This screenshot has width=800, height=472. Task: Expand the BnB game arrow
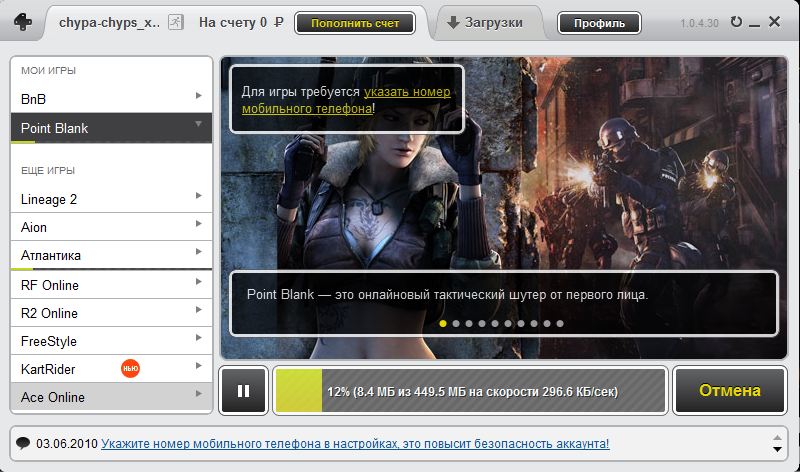199,96
